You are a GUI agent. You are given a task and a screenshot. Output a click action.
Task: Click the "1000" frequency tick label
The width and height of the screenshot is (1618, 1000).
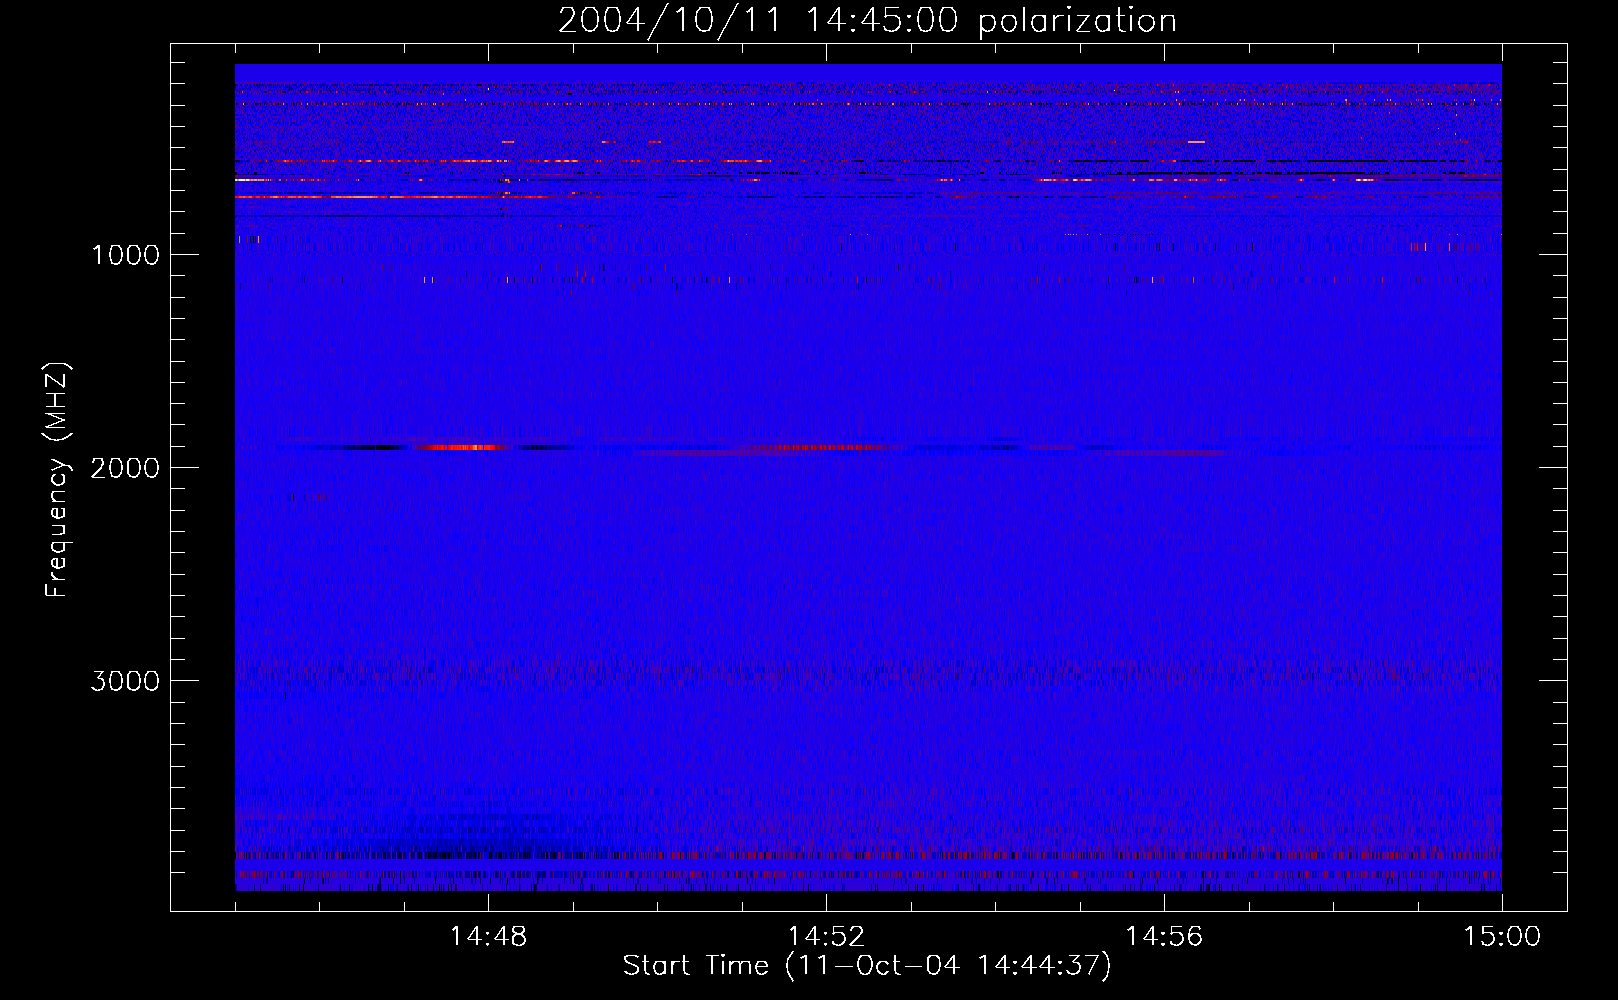(x=125, y=255)
